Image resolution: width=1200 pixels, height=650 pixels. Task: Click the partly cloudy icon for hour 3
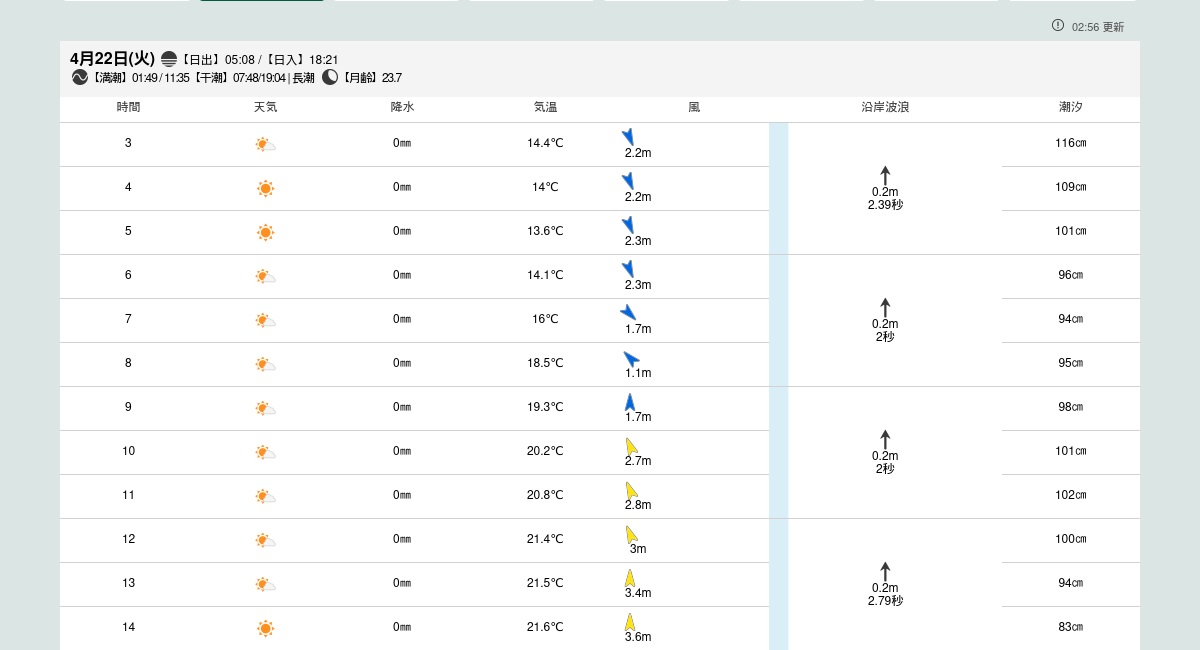265,144
